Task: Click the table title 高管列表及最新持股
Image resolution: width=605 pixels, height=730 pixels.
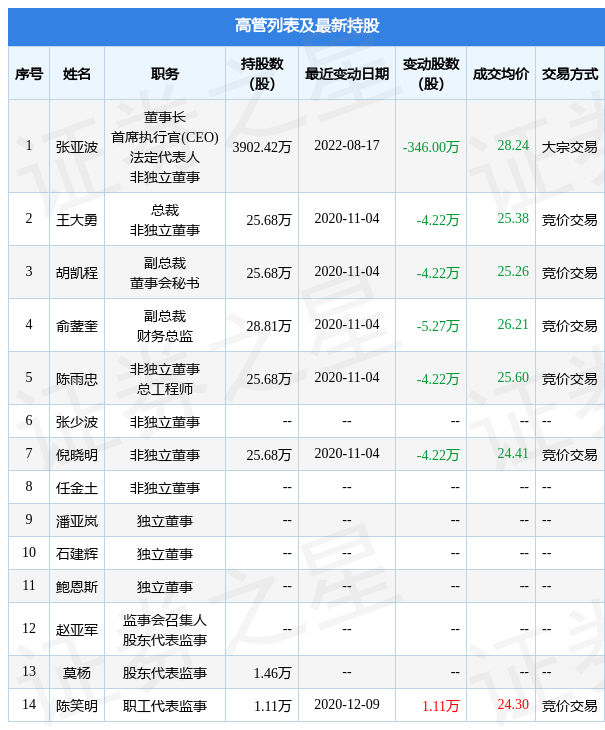Action: coord(307,26)
